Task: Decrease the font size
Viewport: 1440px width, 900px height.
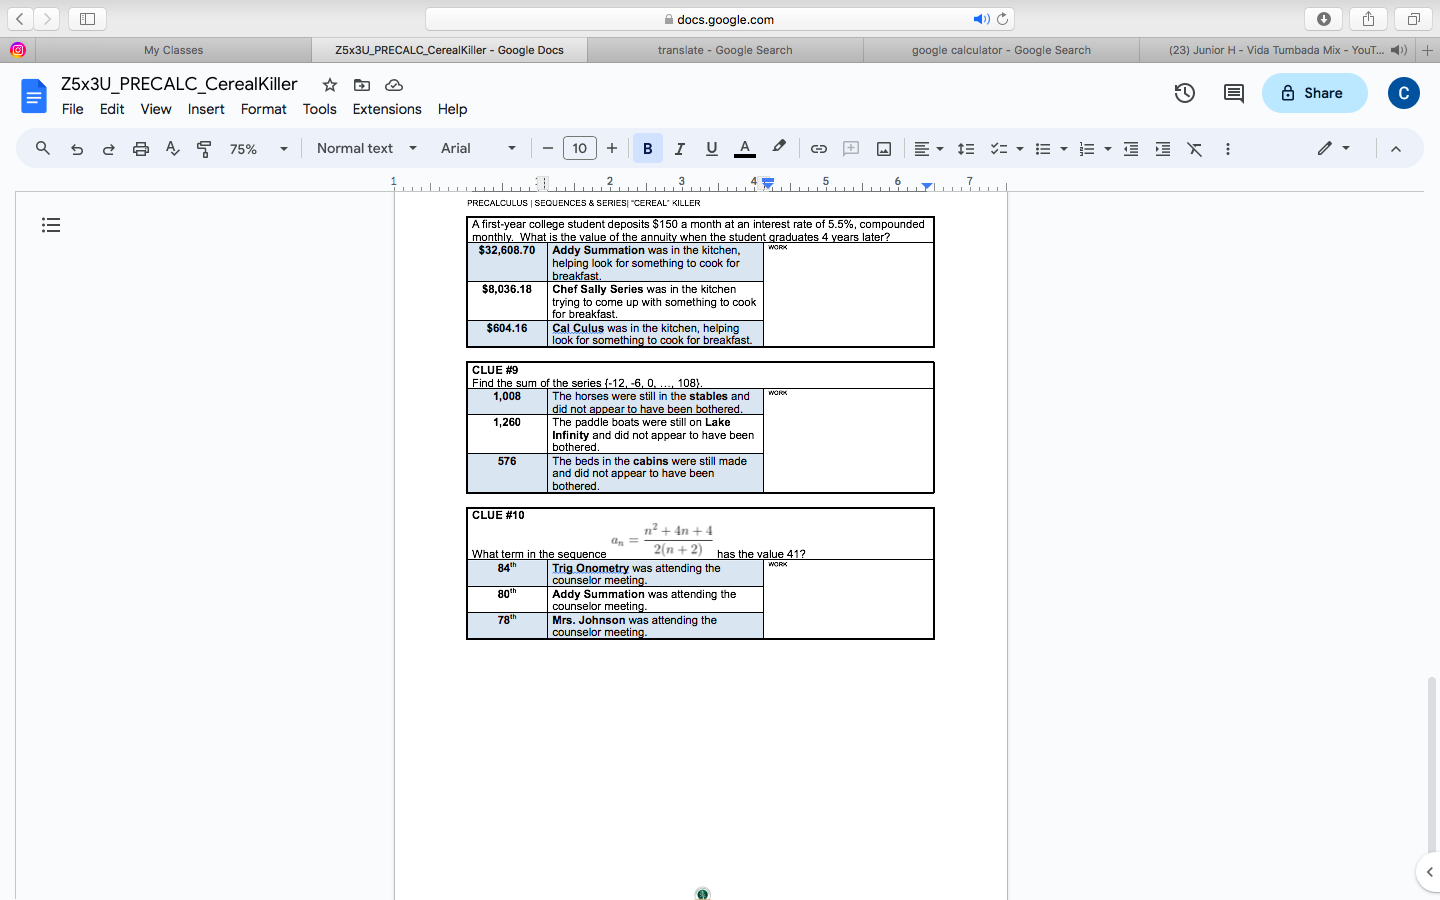Action: pos(548,149)
